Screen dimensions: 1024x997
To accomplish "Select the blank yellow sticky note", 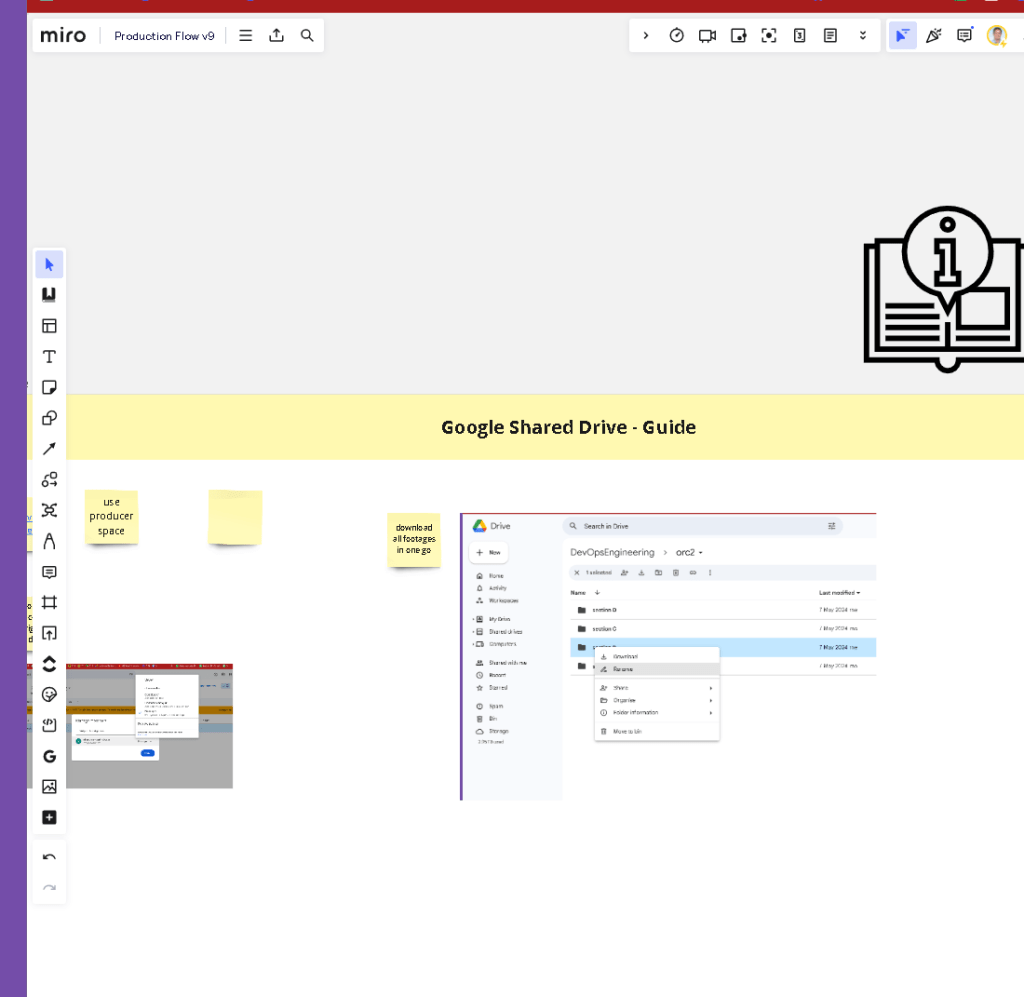I will coord(235,517).
